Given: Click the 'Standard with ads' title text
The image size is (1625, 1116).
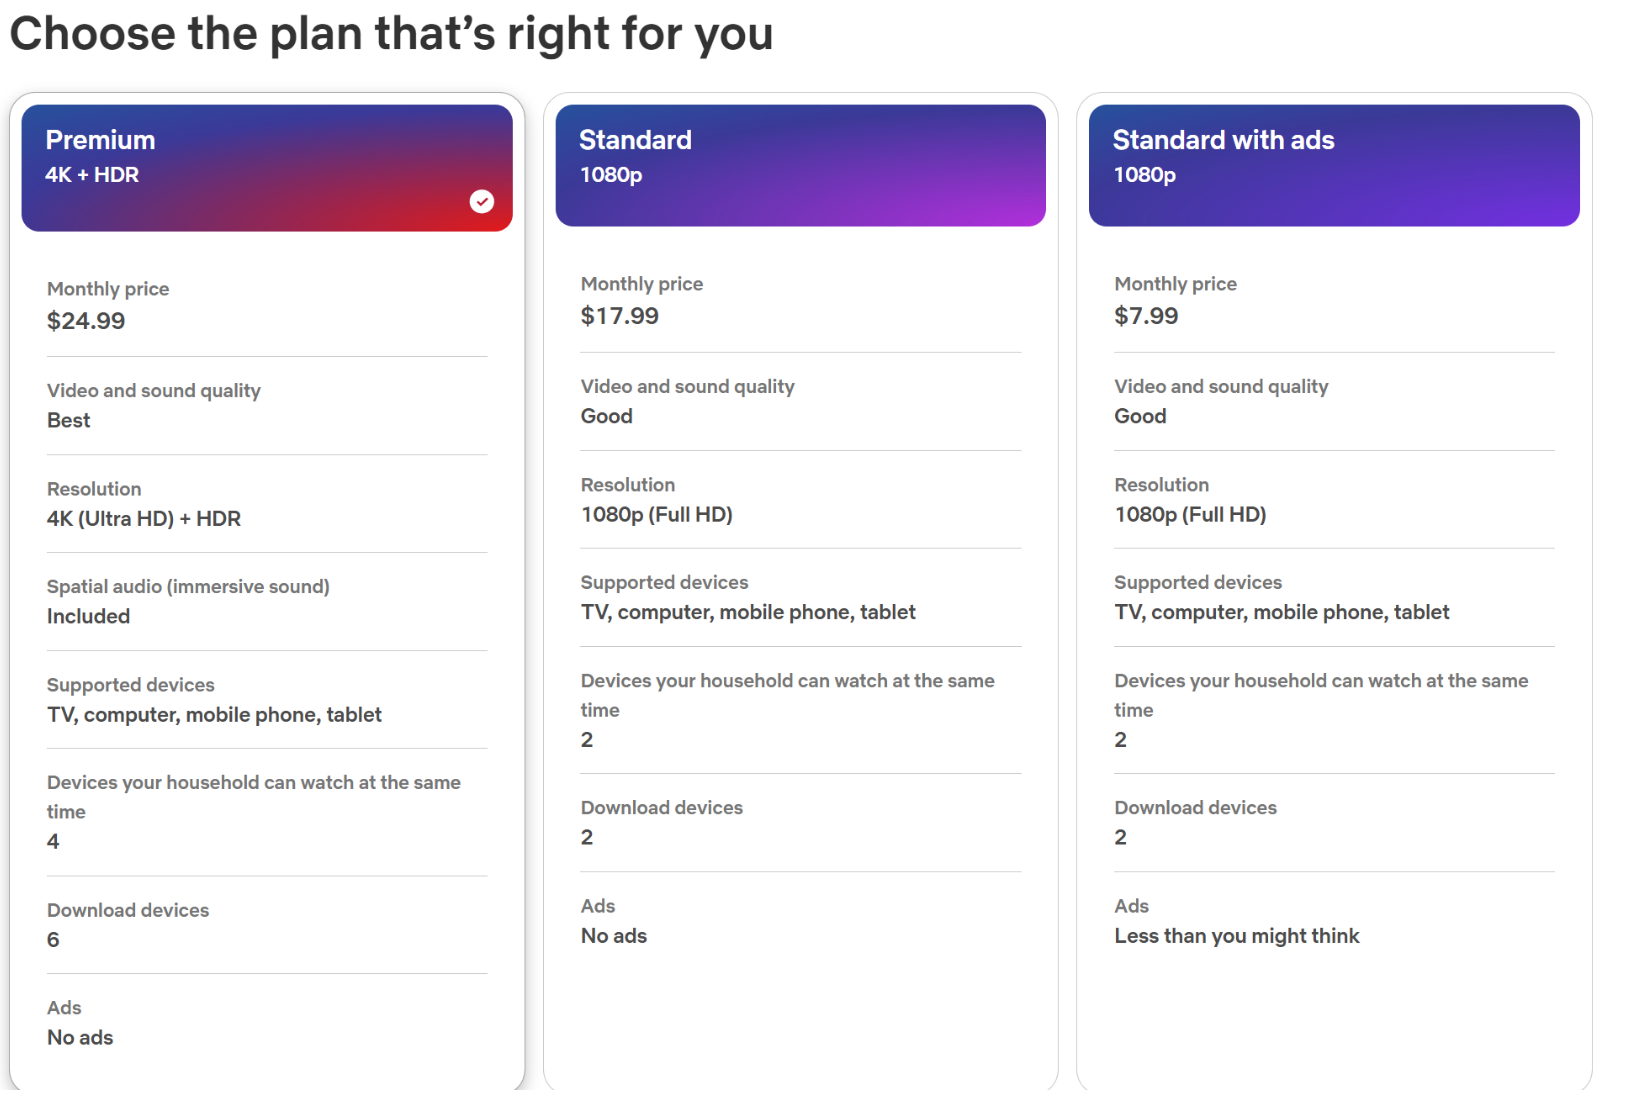Looking at the screenshot, I should coord(1223,140).
